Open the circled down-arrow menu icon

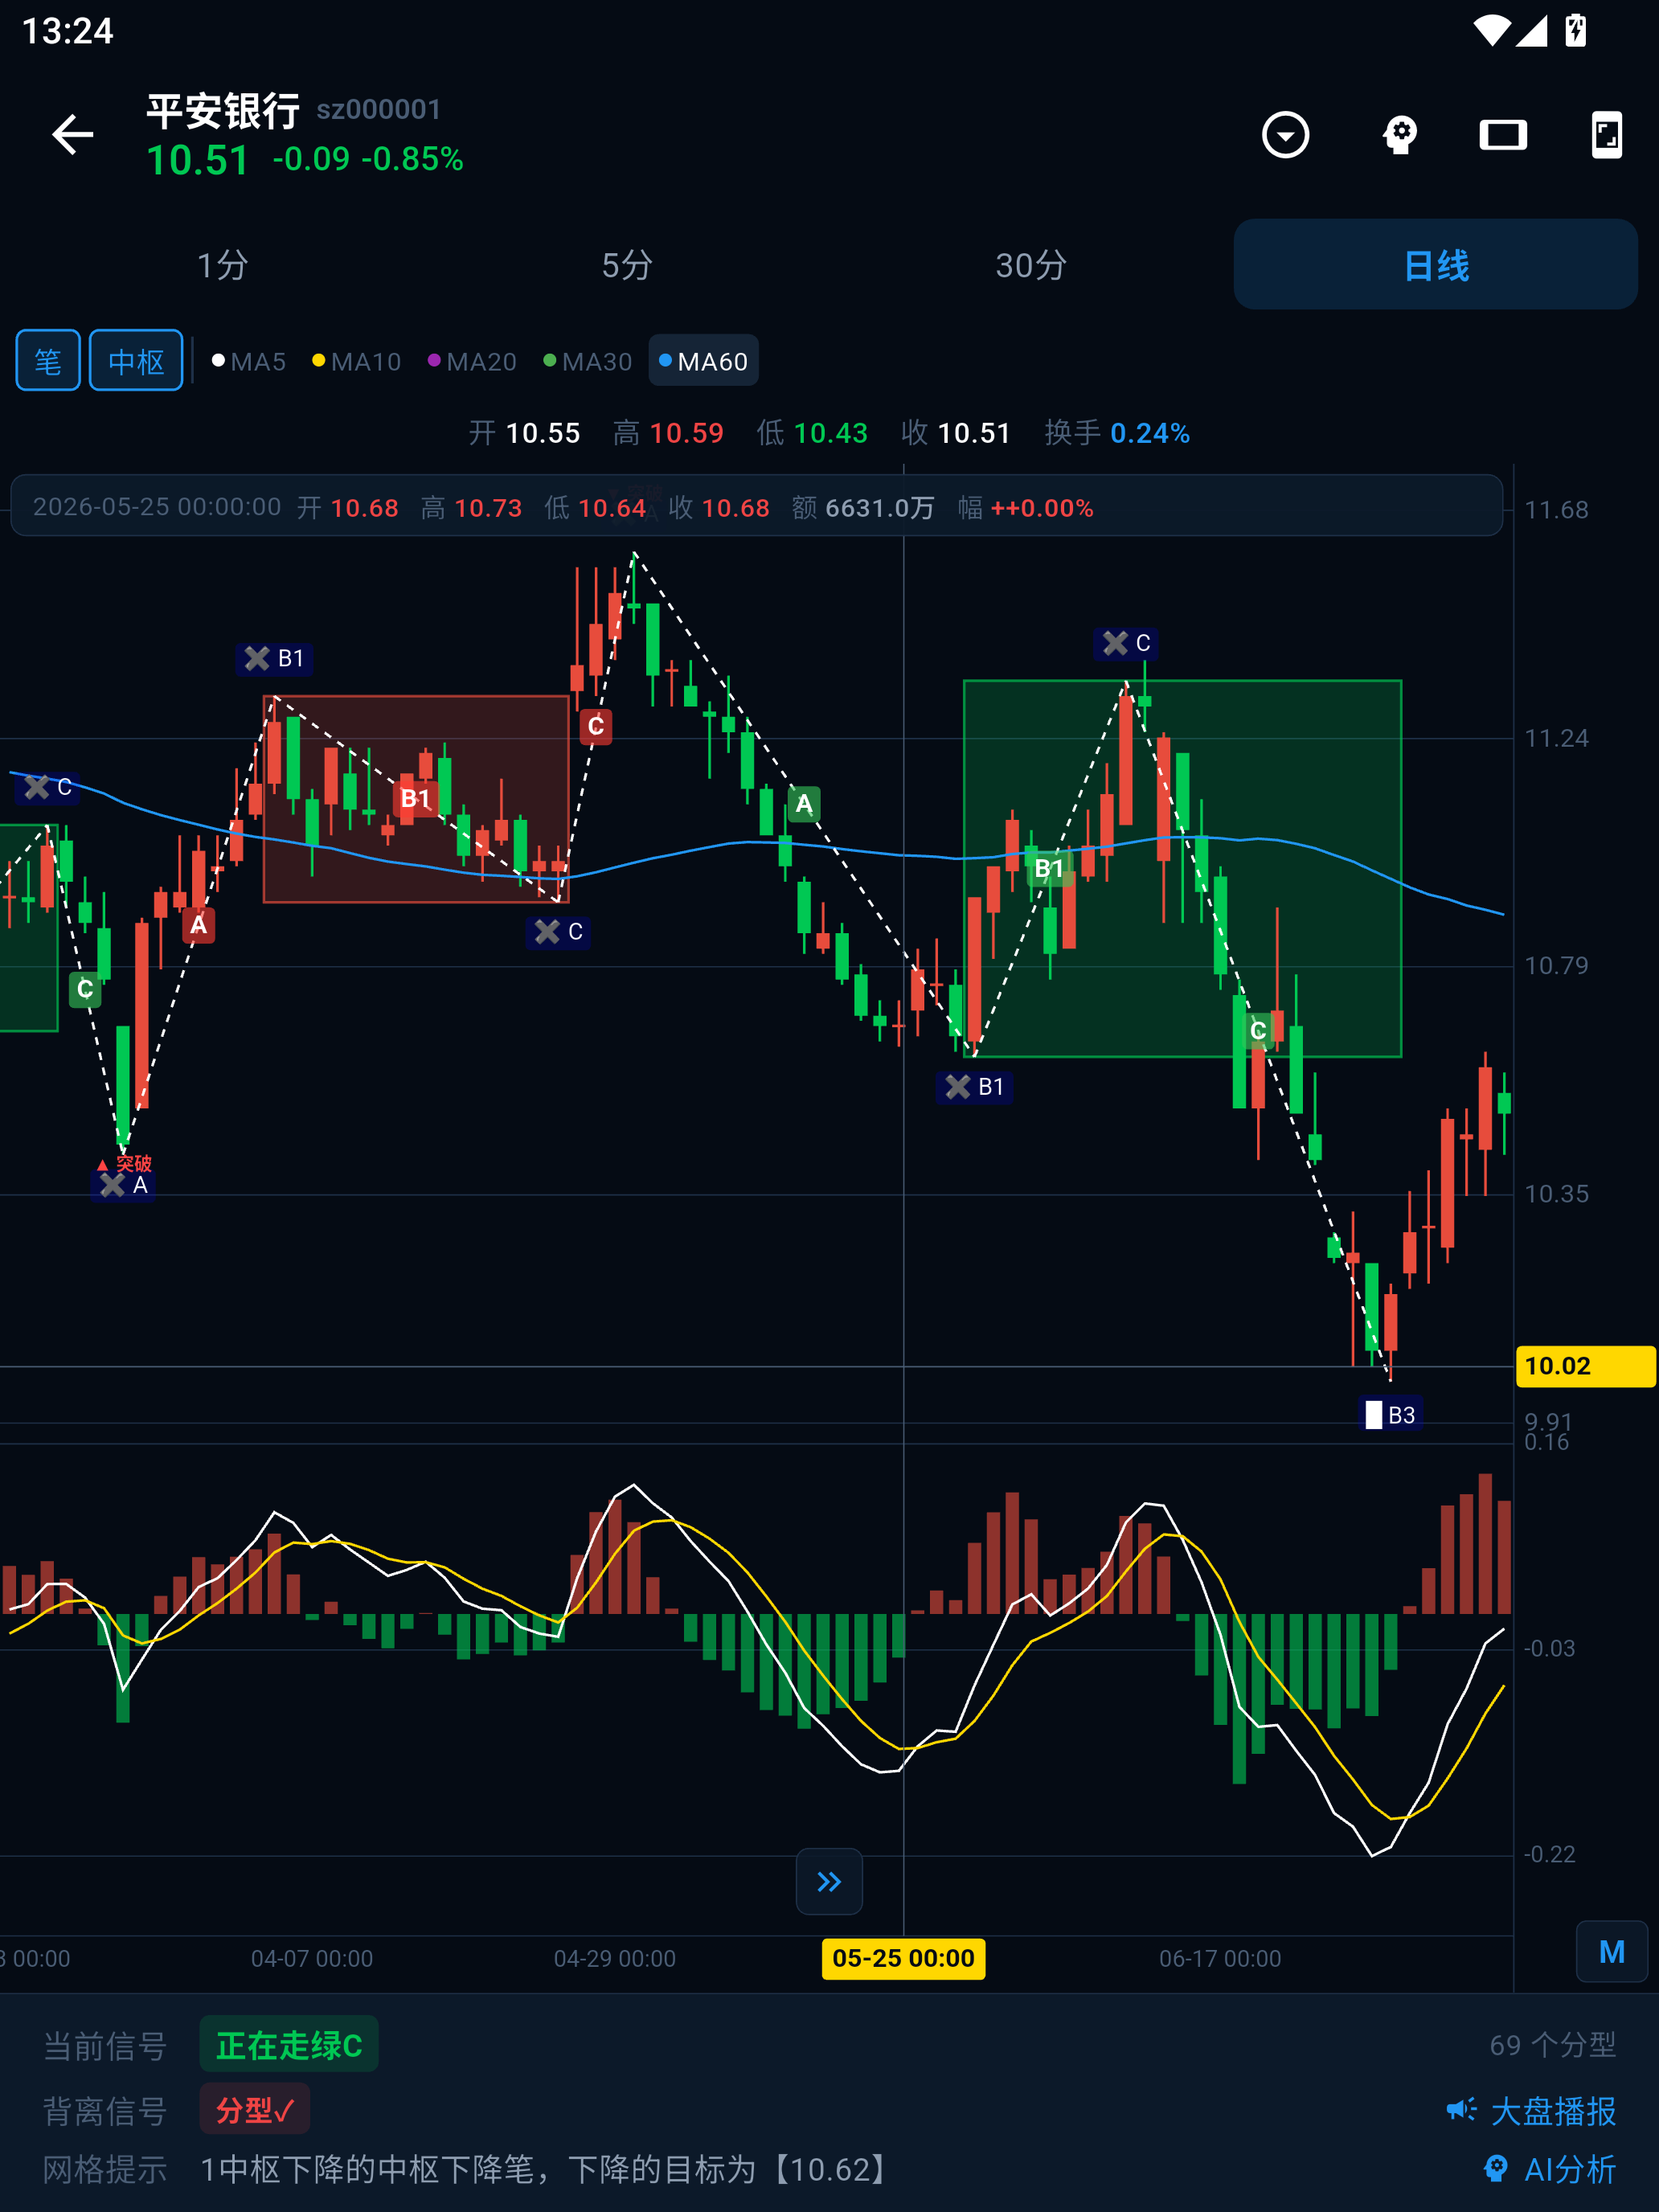(1285, 135)
